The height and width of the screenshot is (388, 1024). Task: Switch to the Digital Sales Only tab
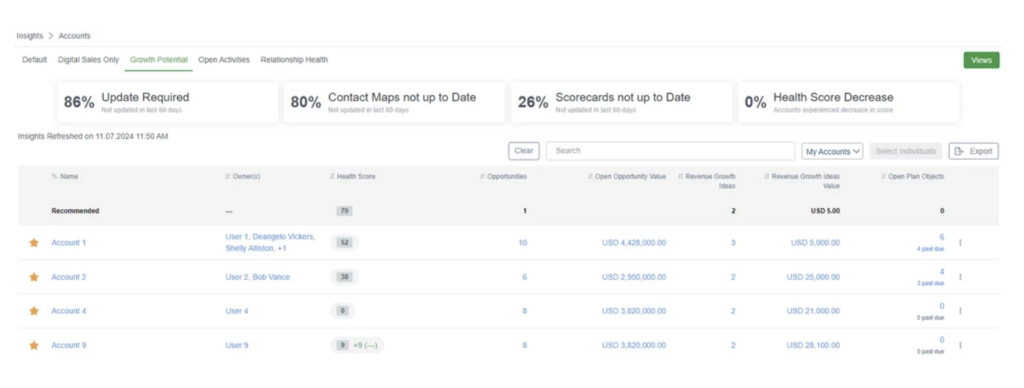pyautogui.click(x=89, y=59)
